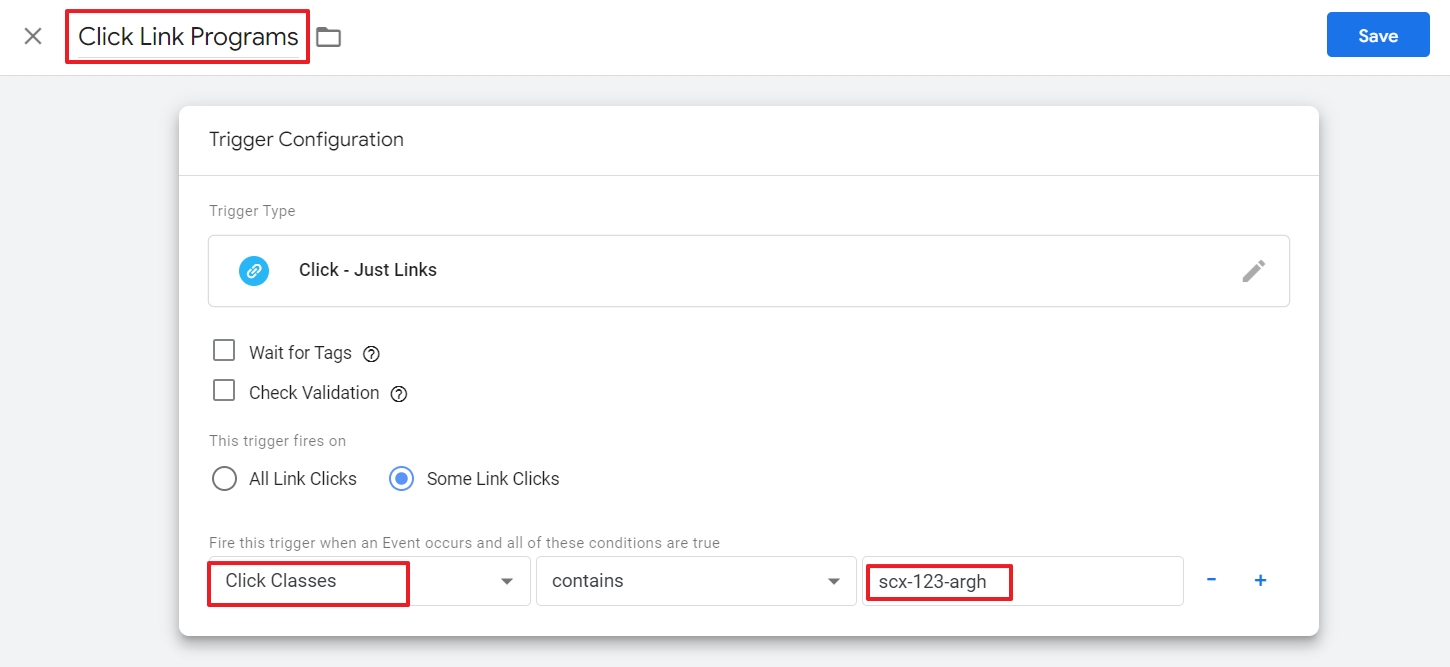Enable the Wait for Tags checkbox
The width and height of the screenshot is (1450, 667).
coord(224,351)
